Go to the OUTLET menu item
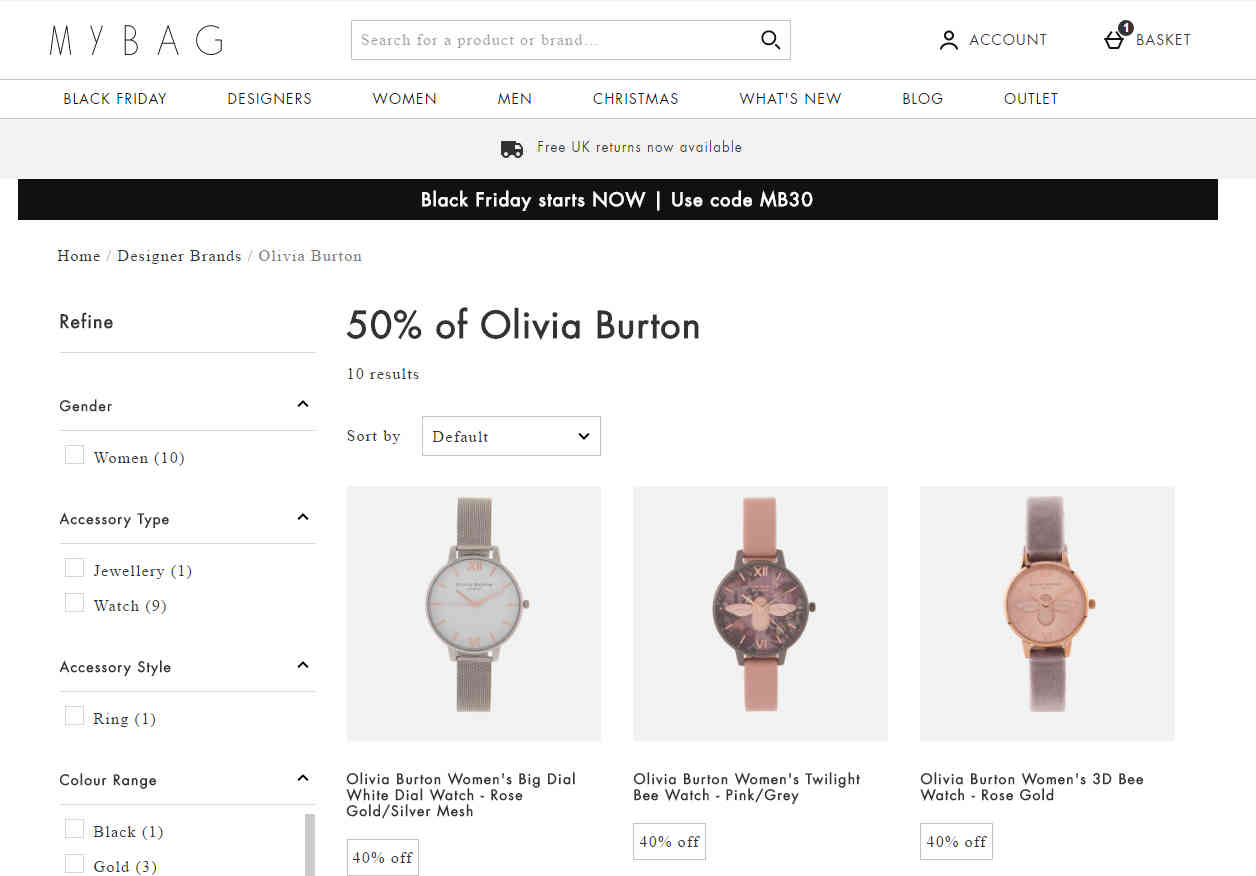The height and width of the screenshot is (876, 1256). tap(1031, 99)
